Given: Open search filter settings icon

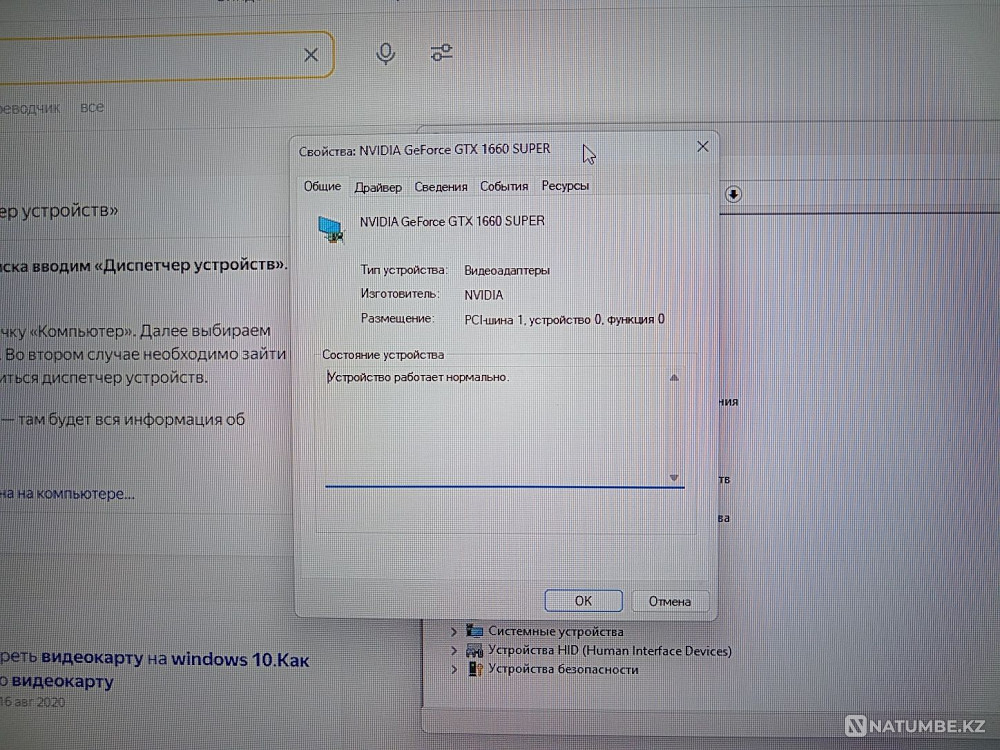Looking at the screenshot, I should coord(441,52).
